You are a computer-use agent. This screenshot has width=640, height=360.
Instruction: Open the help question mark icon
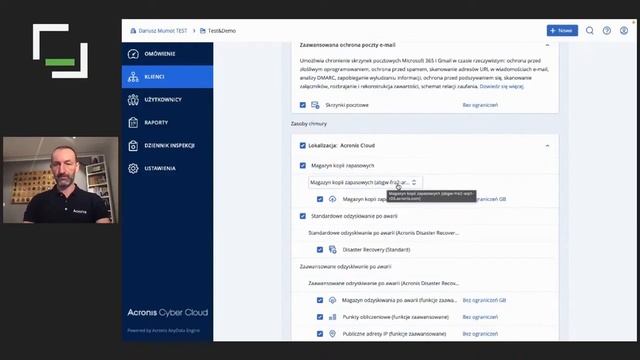(607, 31)
